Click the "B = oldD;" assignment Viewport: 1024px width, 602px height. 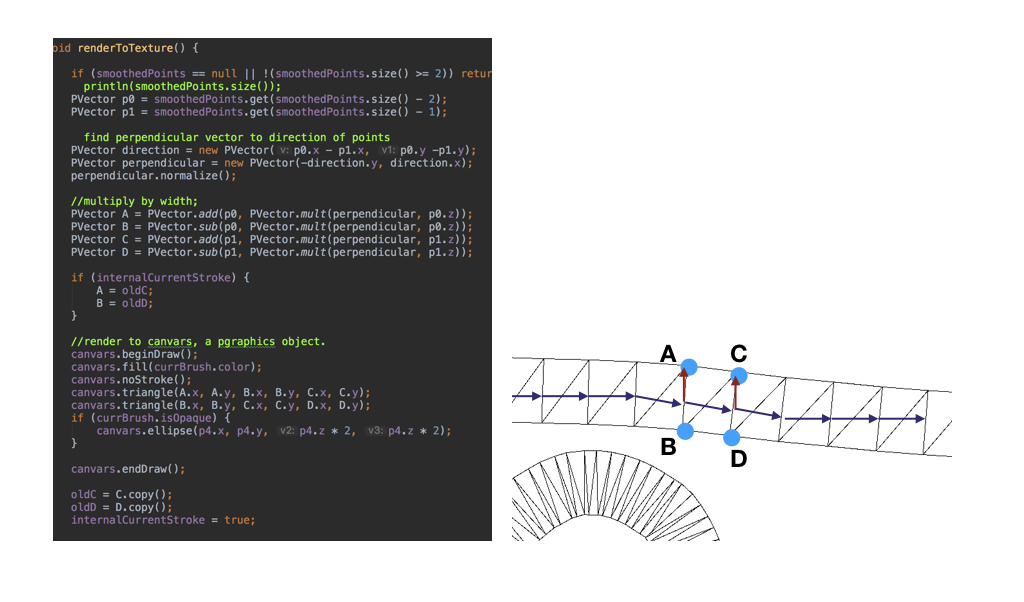(125, 303)
